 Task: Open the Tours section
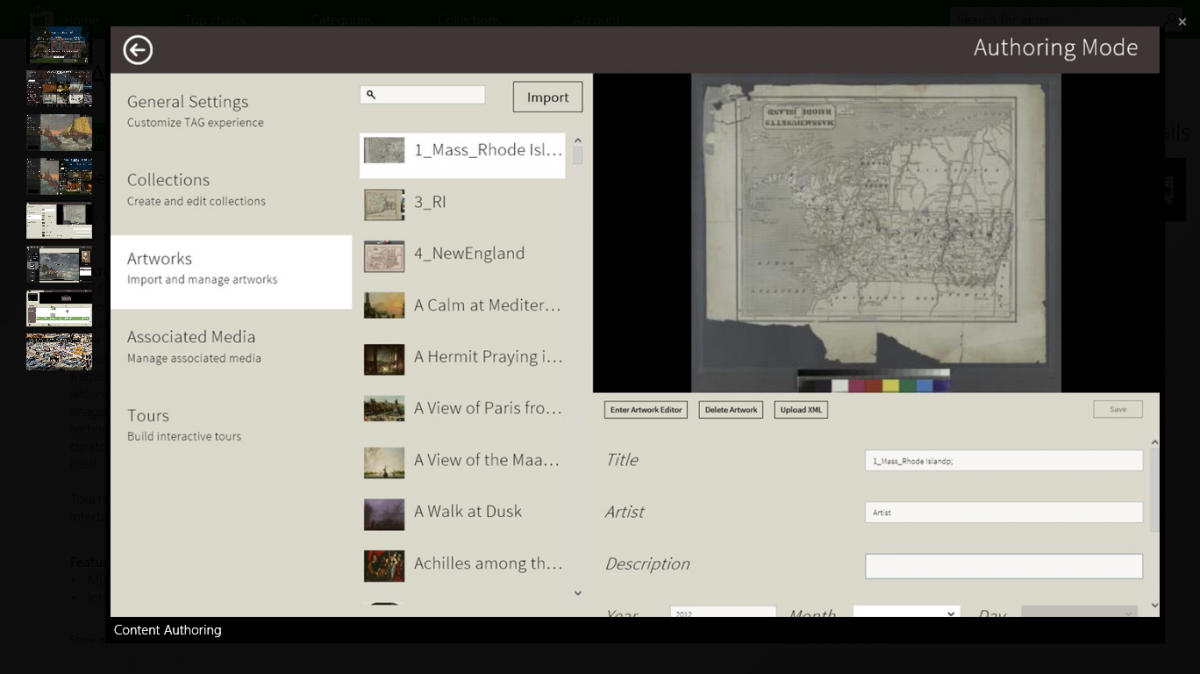(231, 425)
